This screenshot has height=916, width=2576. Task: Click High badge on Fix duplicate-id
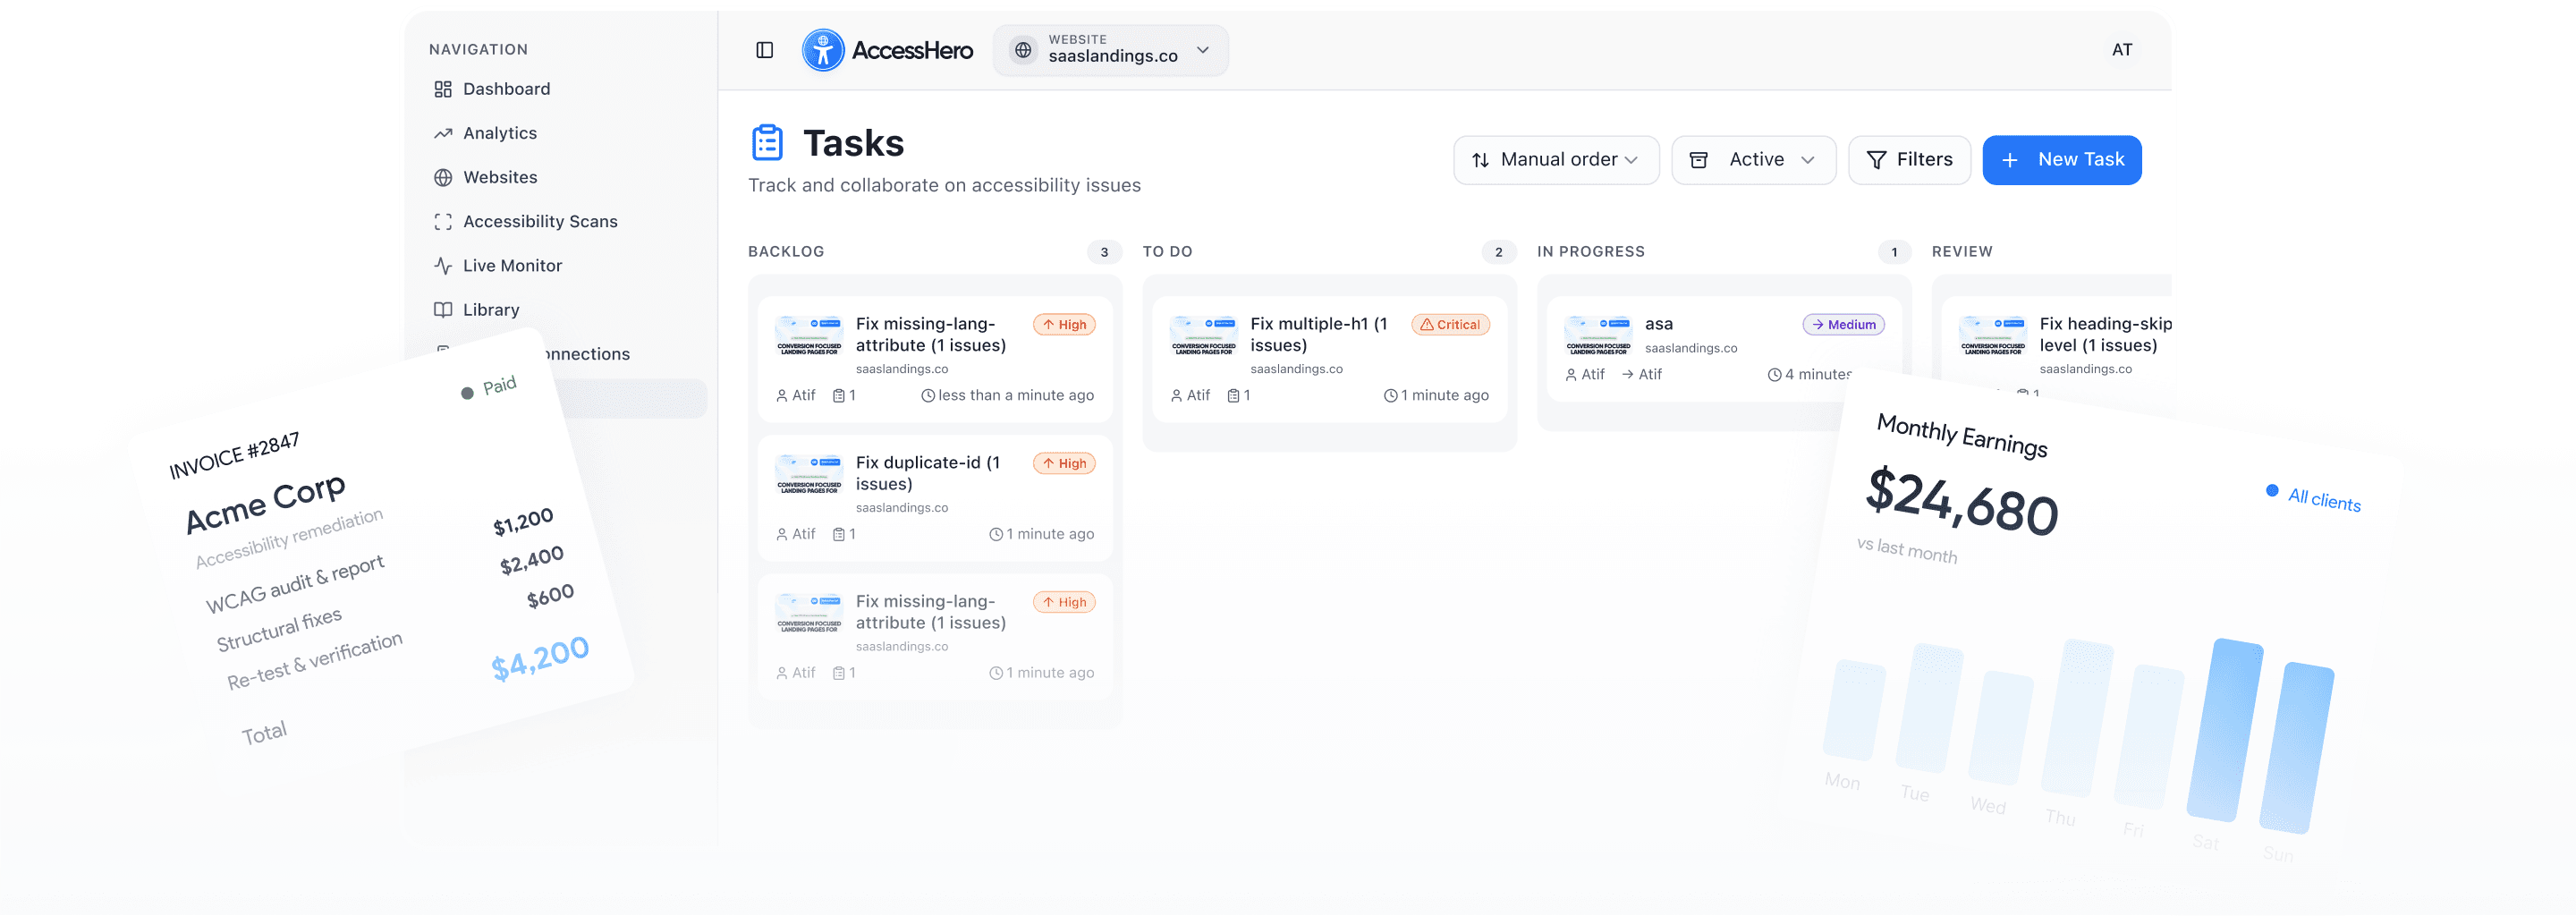pos(1064,464)
